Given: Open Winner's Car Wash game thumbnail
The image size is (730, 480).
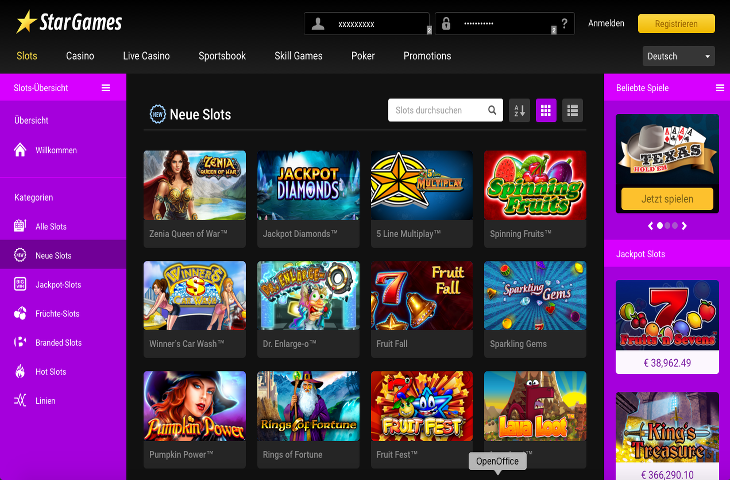Looking at the screenshot, I should (x=195, y=296).
